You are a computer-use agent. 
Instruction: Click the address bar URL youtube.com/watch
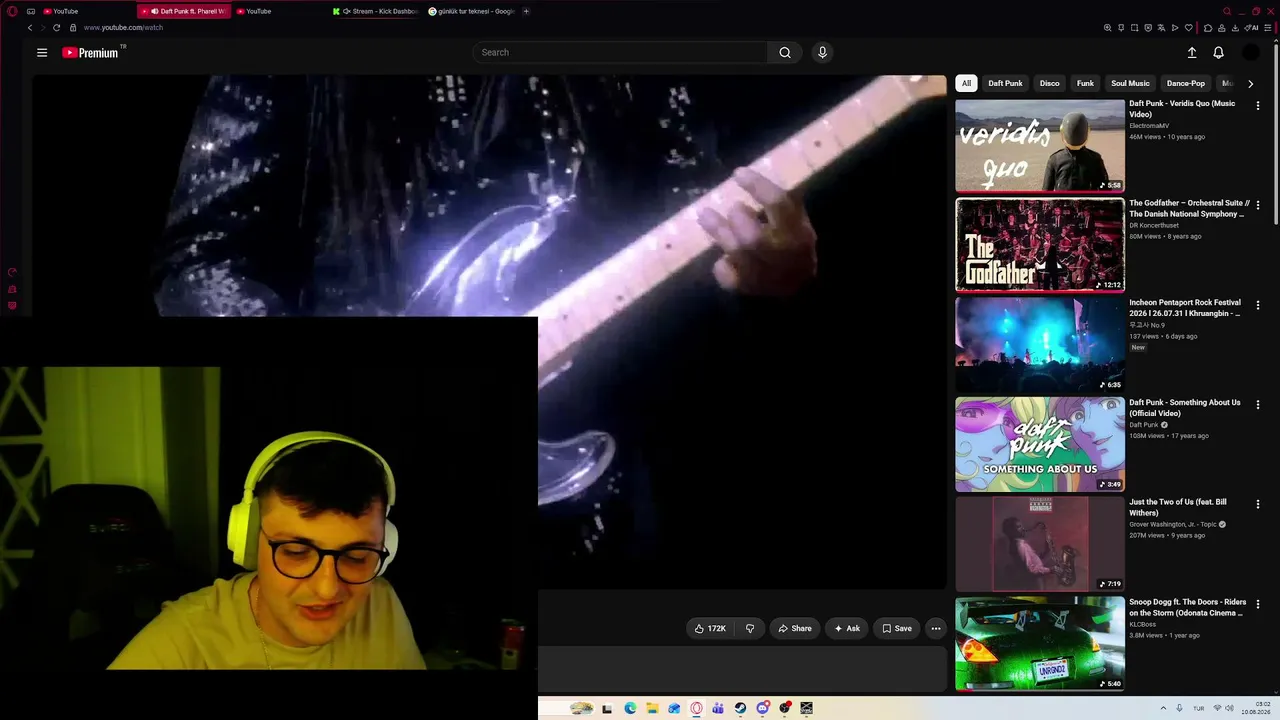[123, 28]
